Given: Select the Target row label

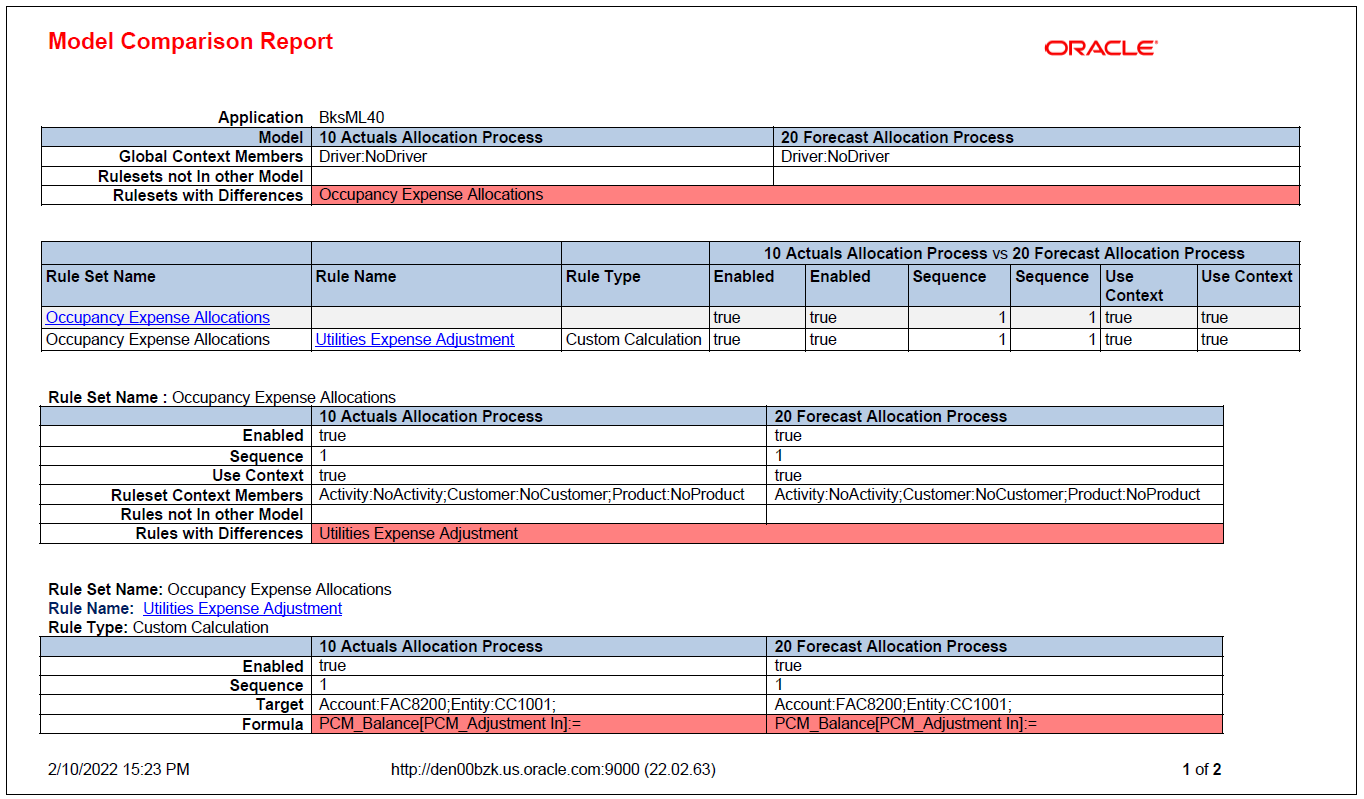Looking at the screenshot, I should 279,705.
